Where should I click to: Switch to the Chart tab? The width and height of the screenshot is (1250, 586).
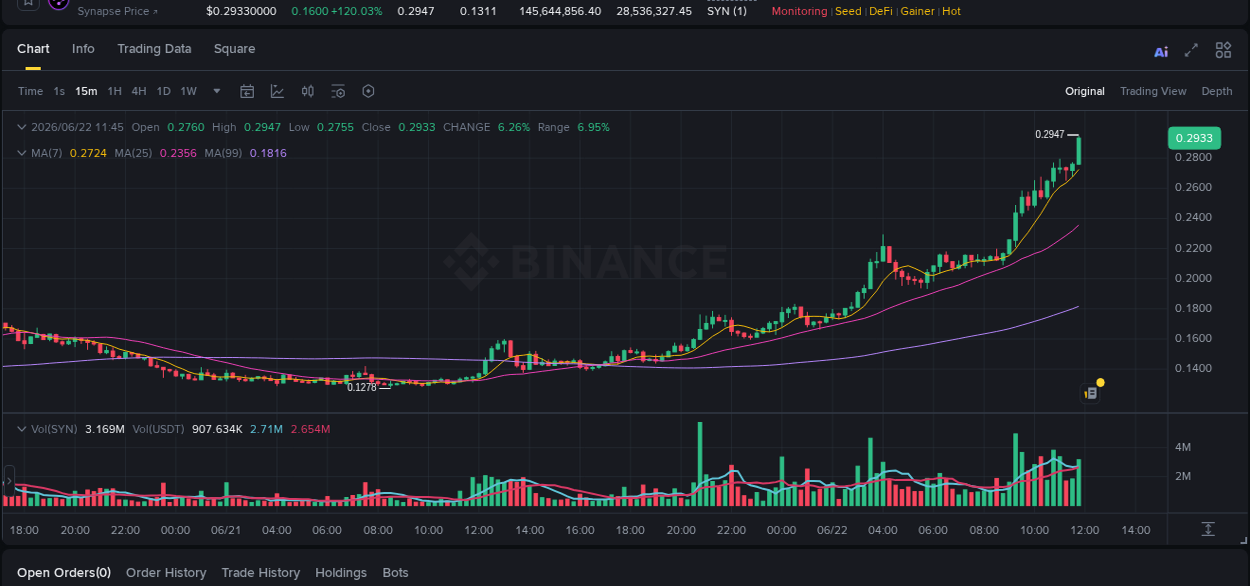pos(33,49)
